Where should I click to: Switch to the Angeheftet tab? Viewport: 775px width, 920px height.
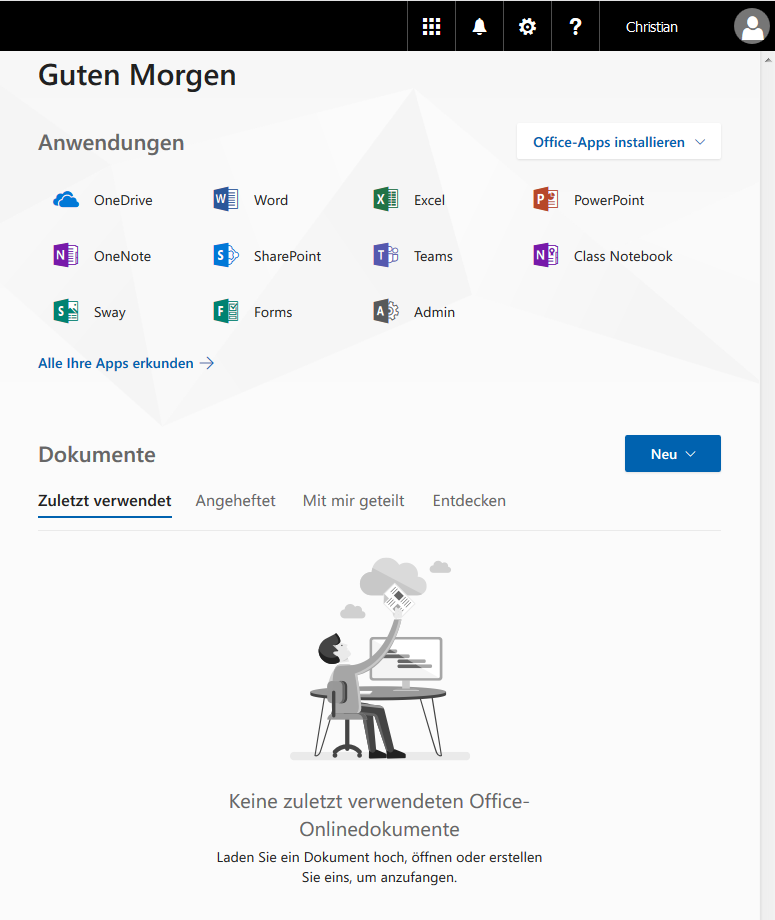(x=235, y=501)
